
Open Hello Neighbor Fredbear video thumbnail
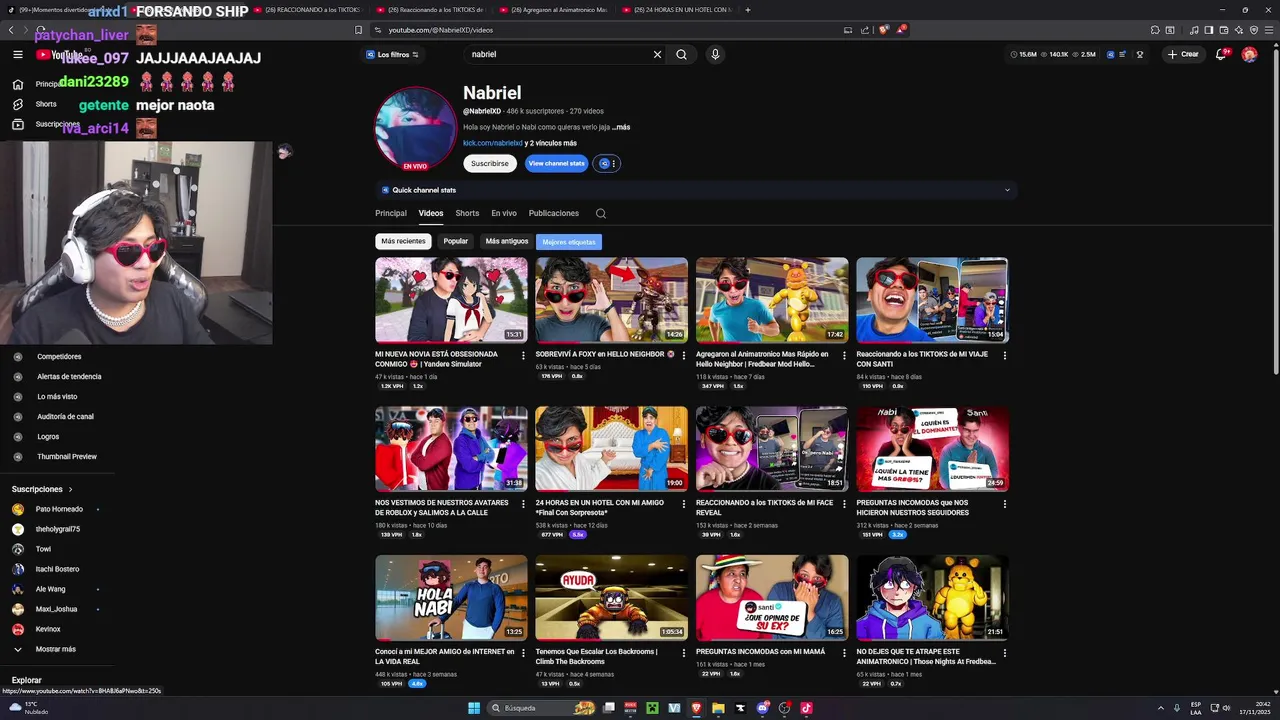coord(772,300)
